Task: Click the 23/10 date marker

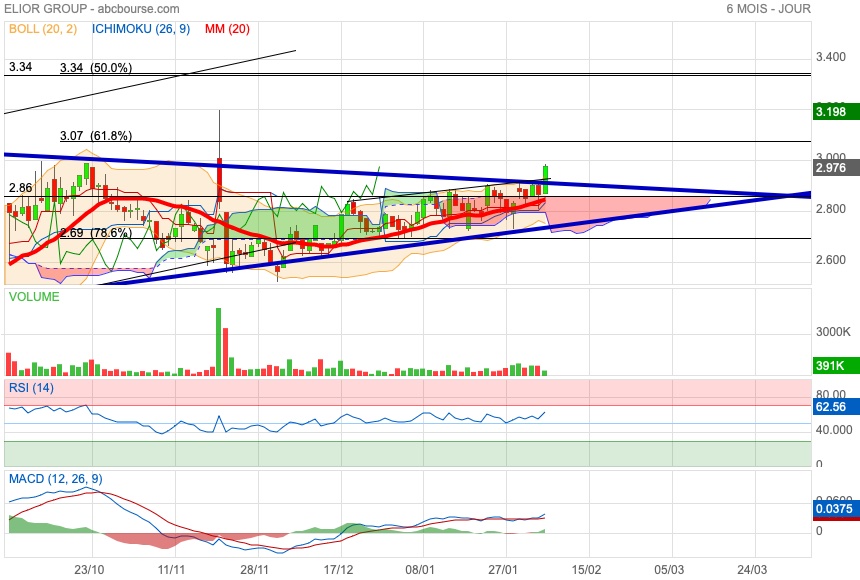Action: coord(90,569)
